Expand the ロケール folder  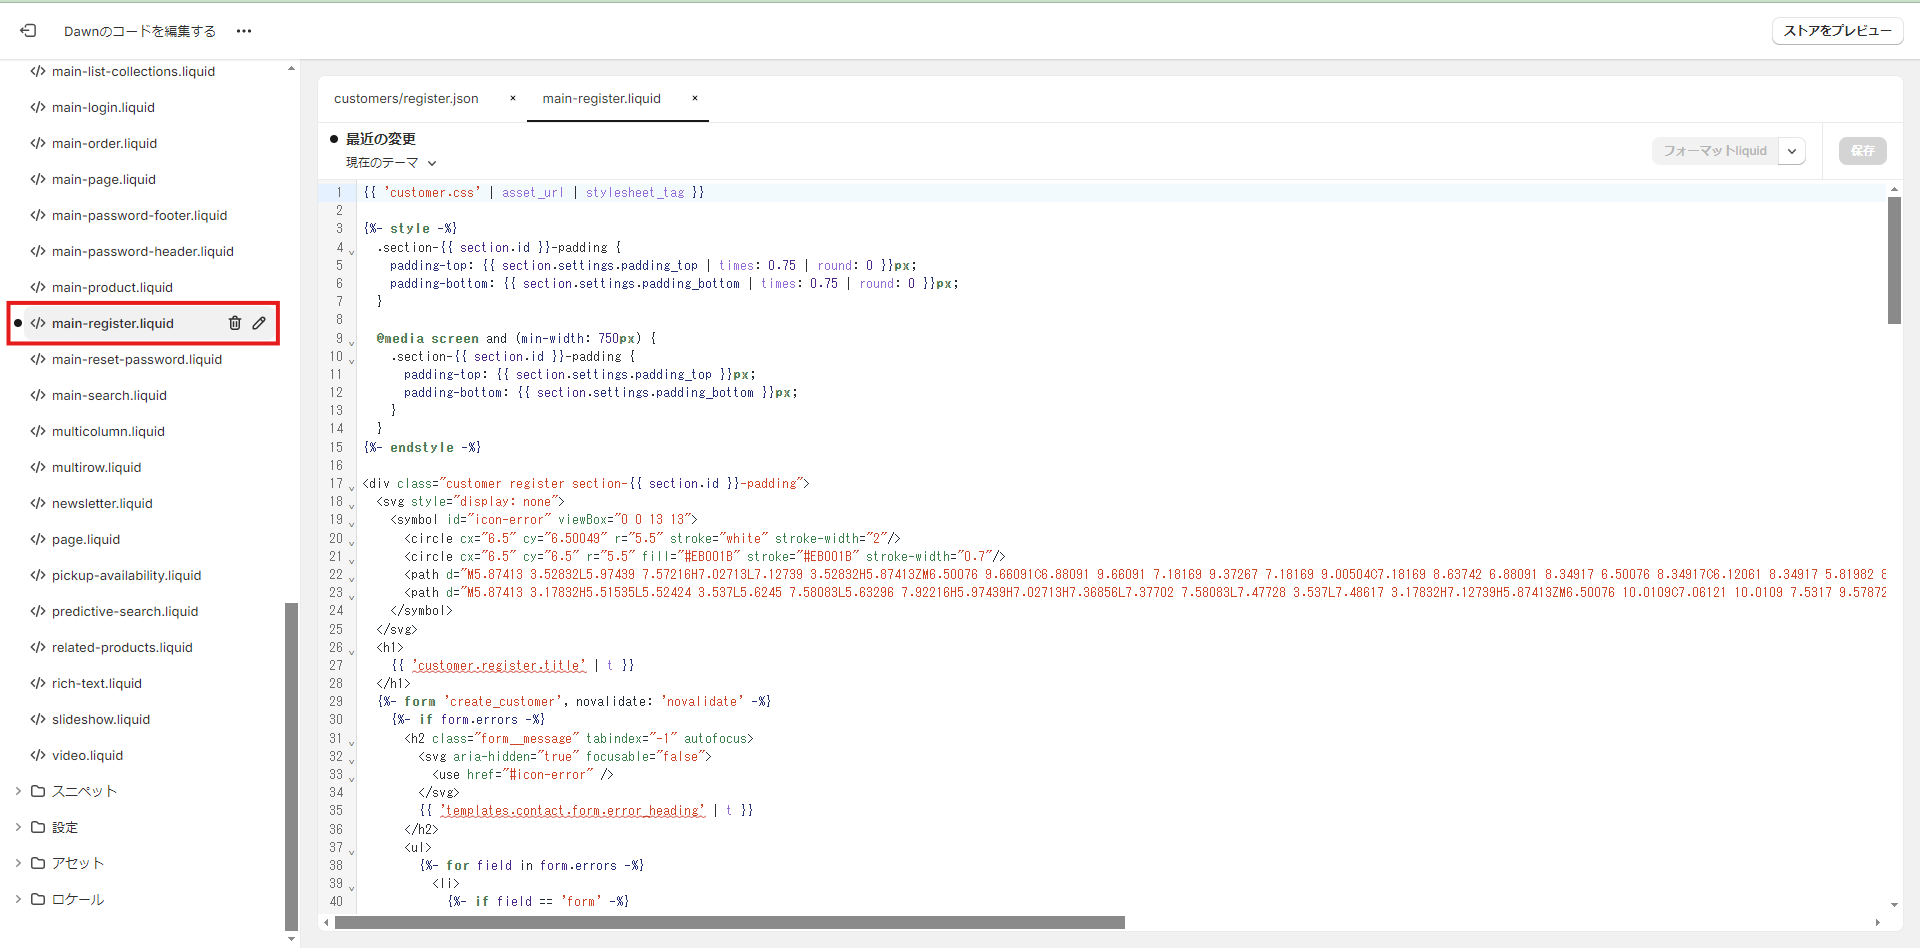[x=18, y=899]
